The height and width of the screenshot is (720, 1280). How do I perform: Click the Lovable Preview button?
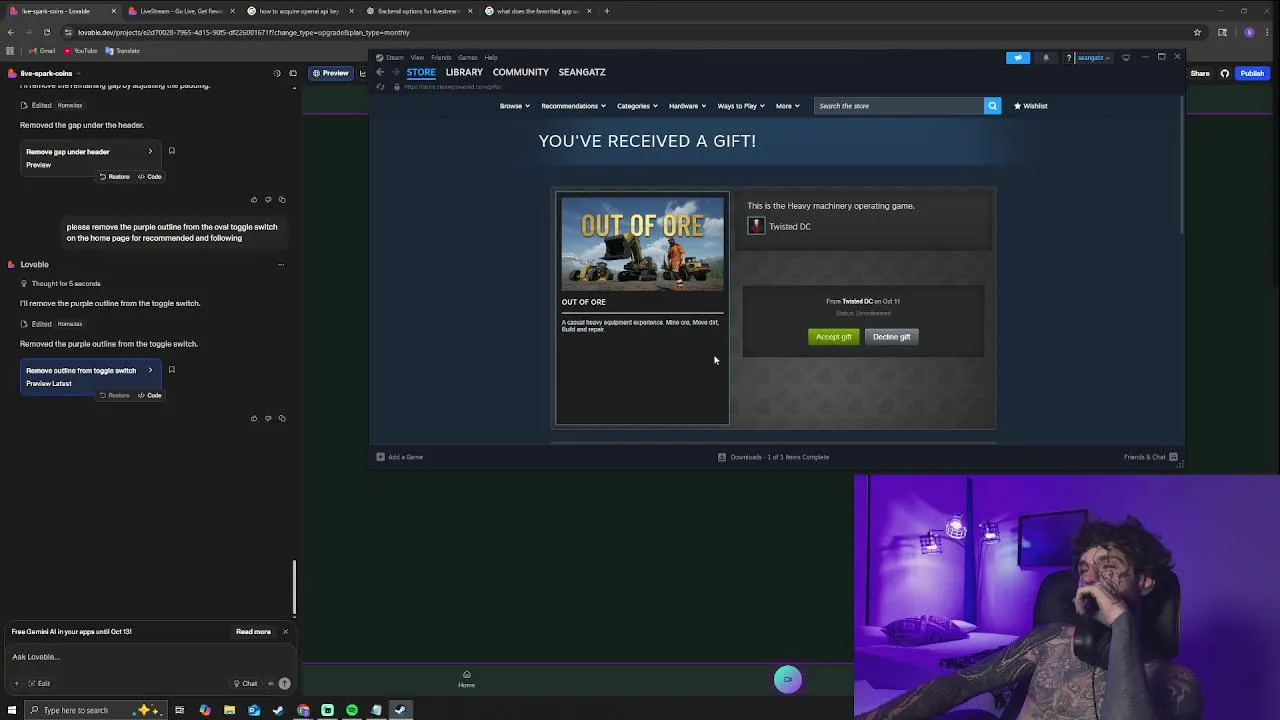pyautogui.click(x=330, y=73)
